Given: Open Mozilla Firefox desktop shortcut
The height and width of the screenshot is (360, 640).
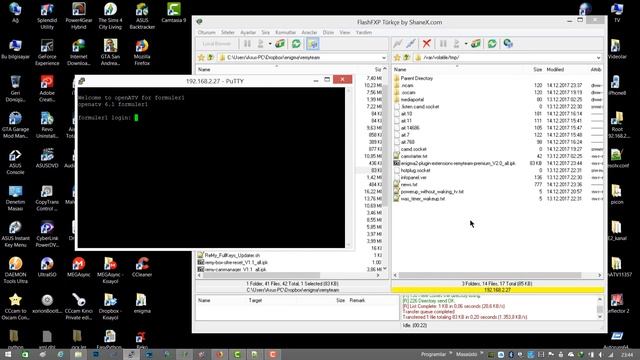Looking at the screenshot, I should [x=142, y=52].
